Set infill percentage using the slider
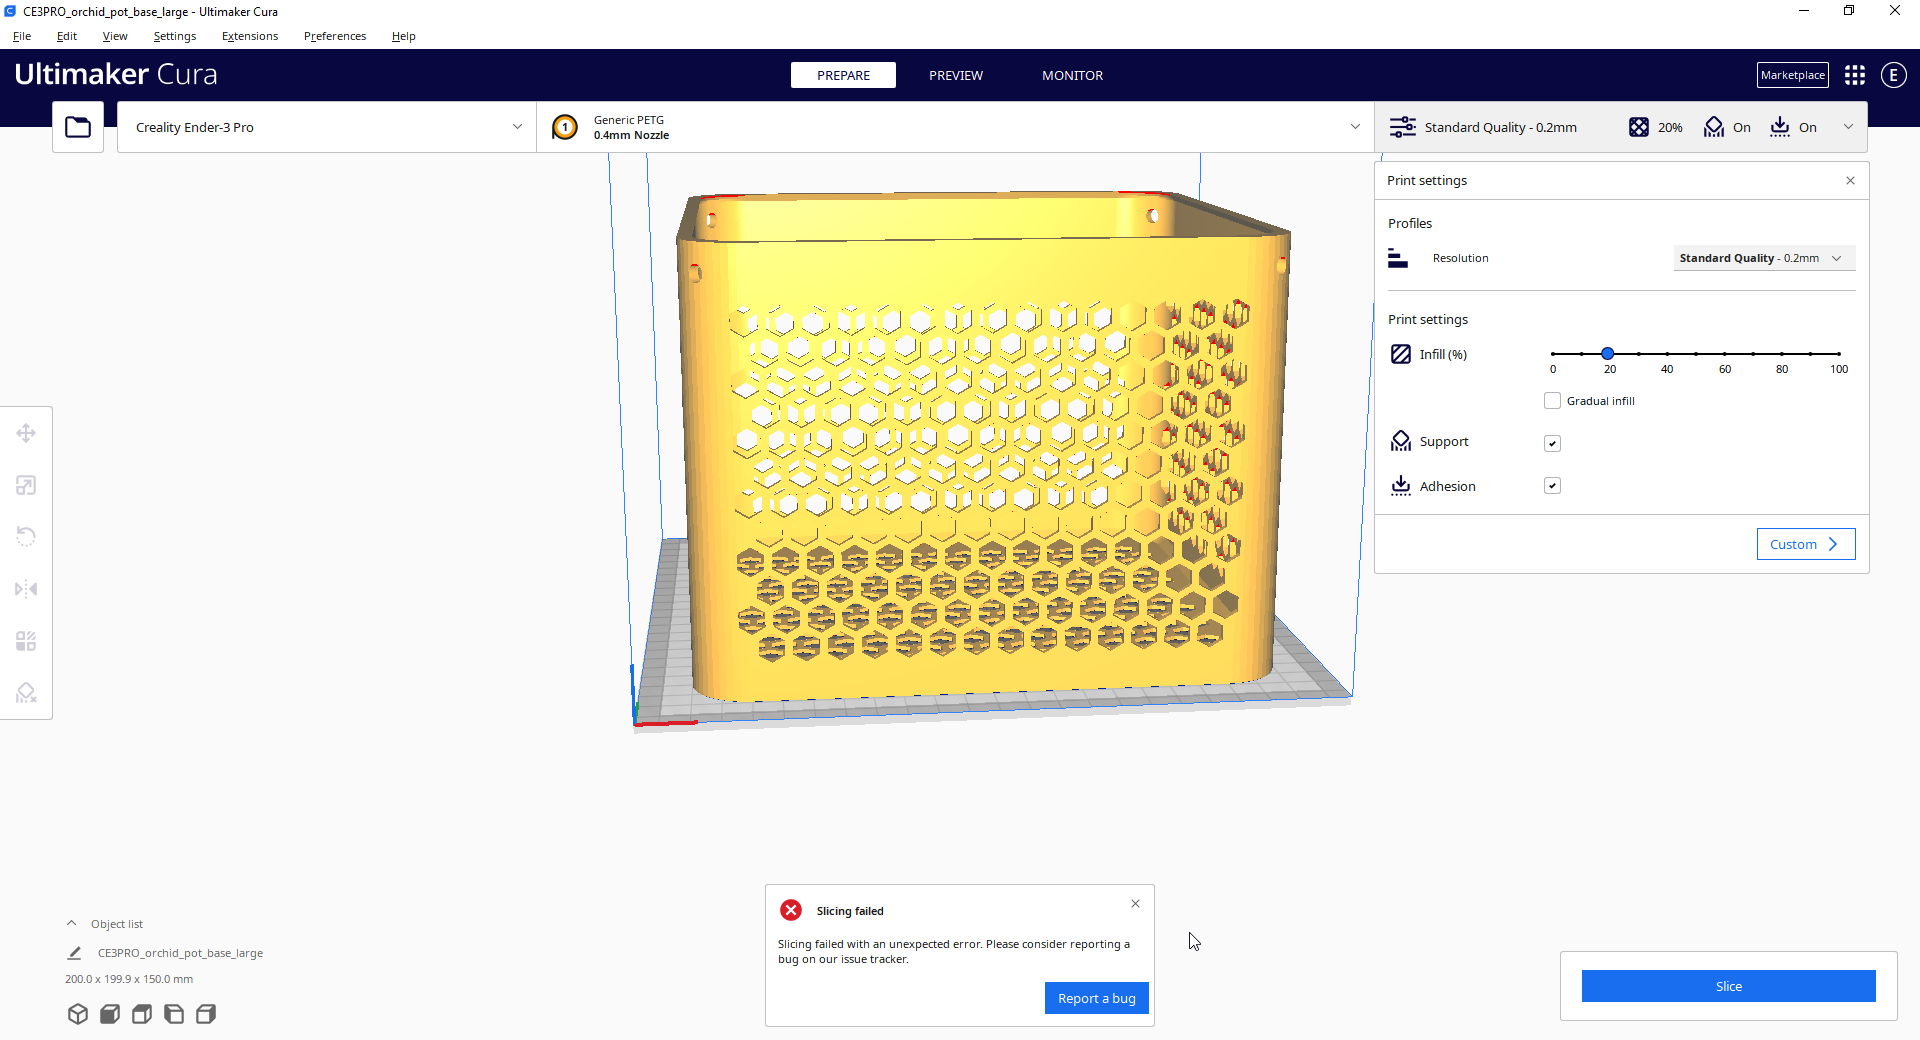Screen dimensions: 1920x1040 point(1606,354)
